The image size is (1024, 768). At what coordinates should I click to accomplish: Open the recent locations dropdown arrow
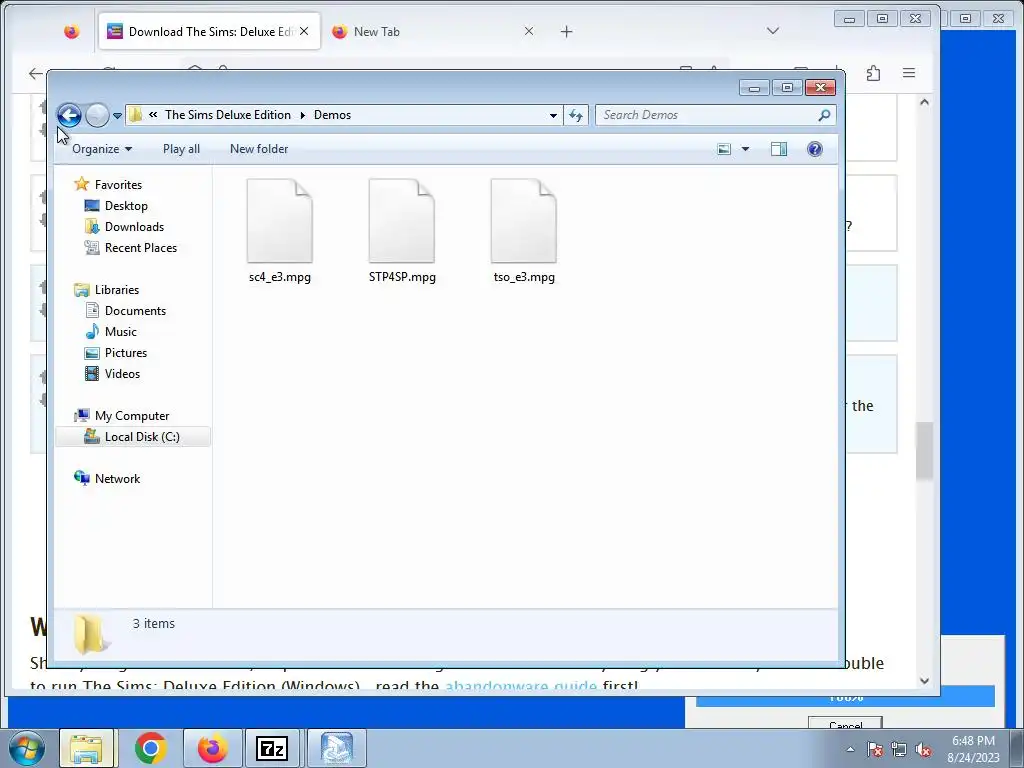(x=117, y=116)
